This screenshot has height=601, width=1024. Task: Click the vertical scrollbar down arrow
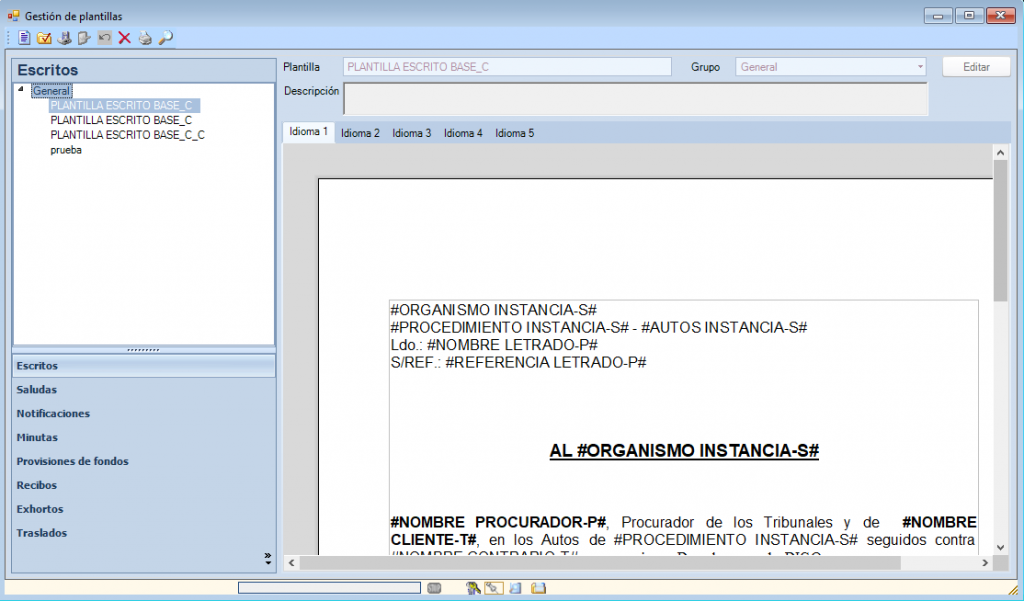coord(1000,544)
